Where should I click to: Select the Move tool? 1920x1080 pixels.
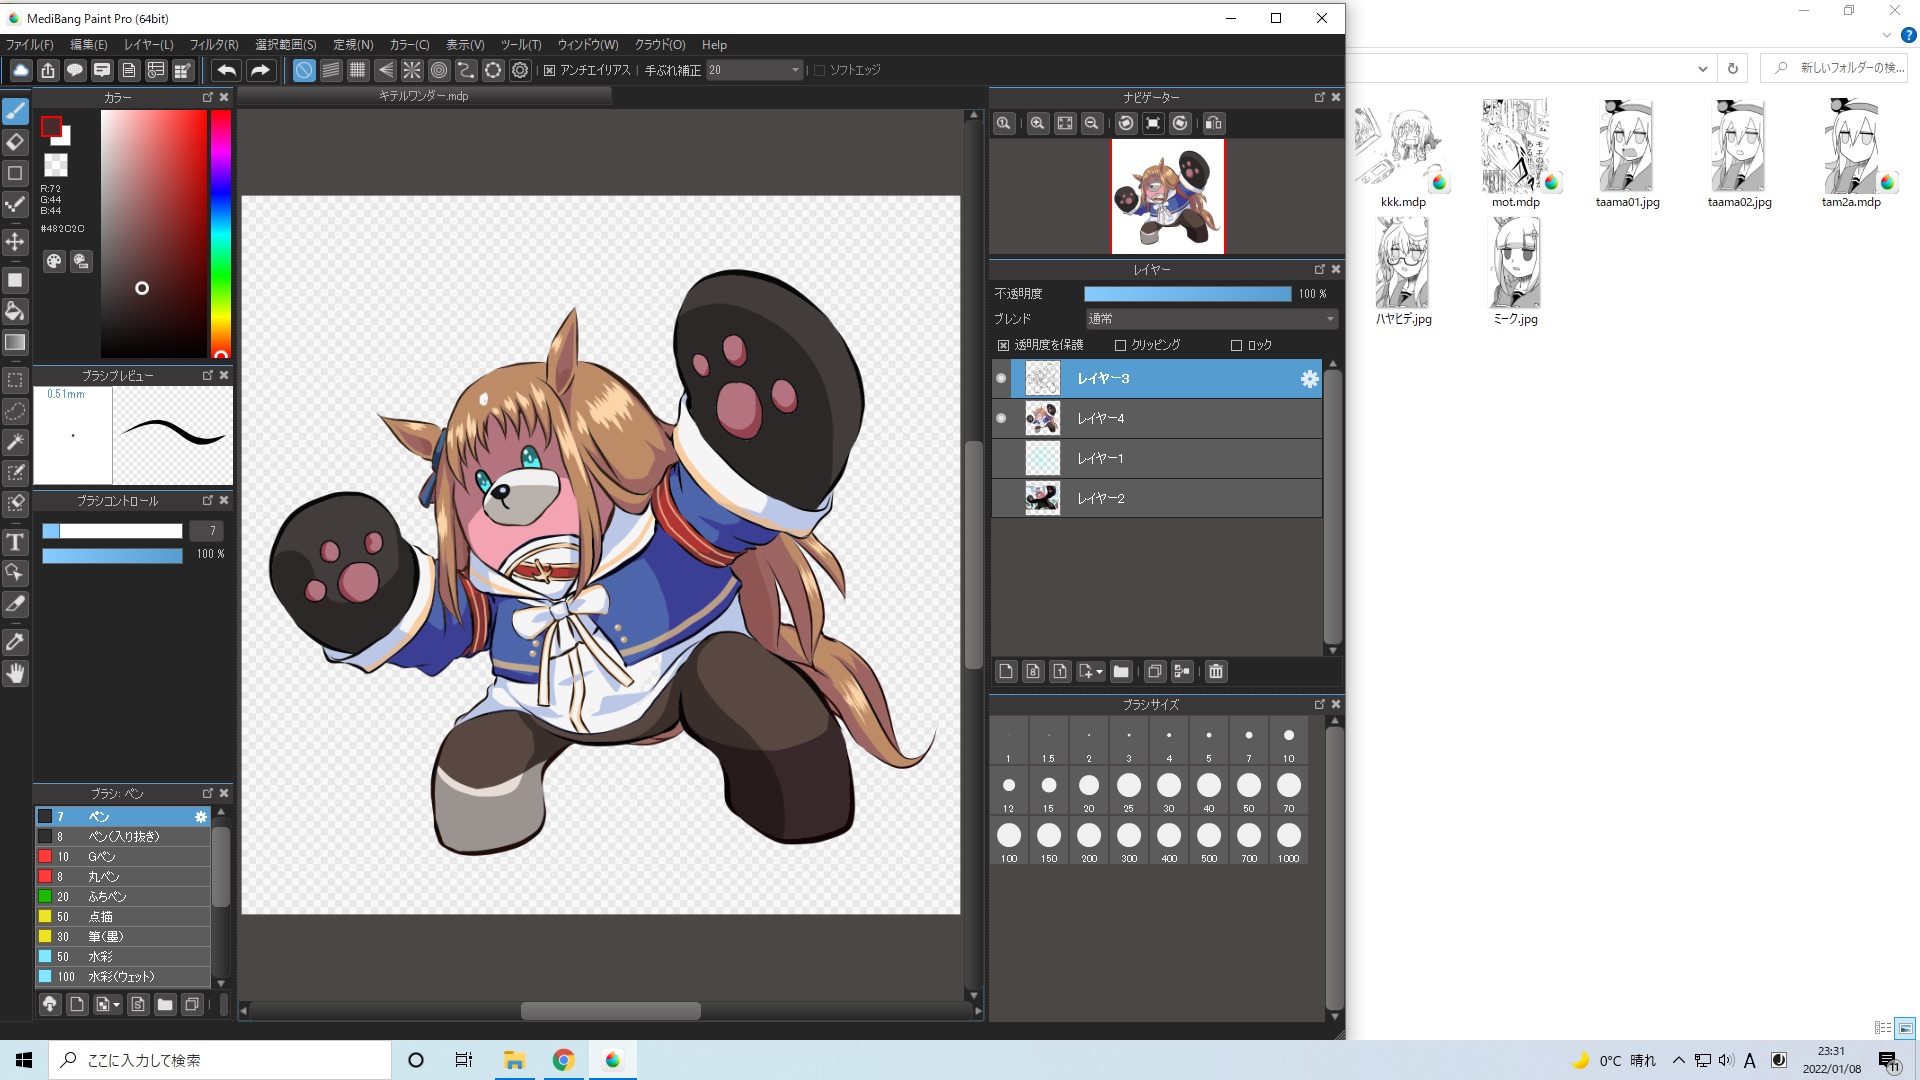click(x=15, y=242)
